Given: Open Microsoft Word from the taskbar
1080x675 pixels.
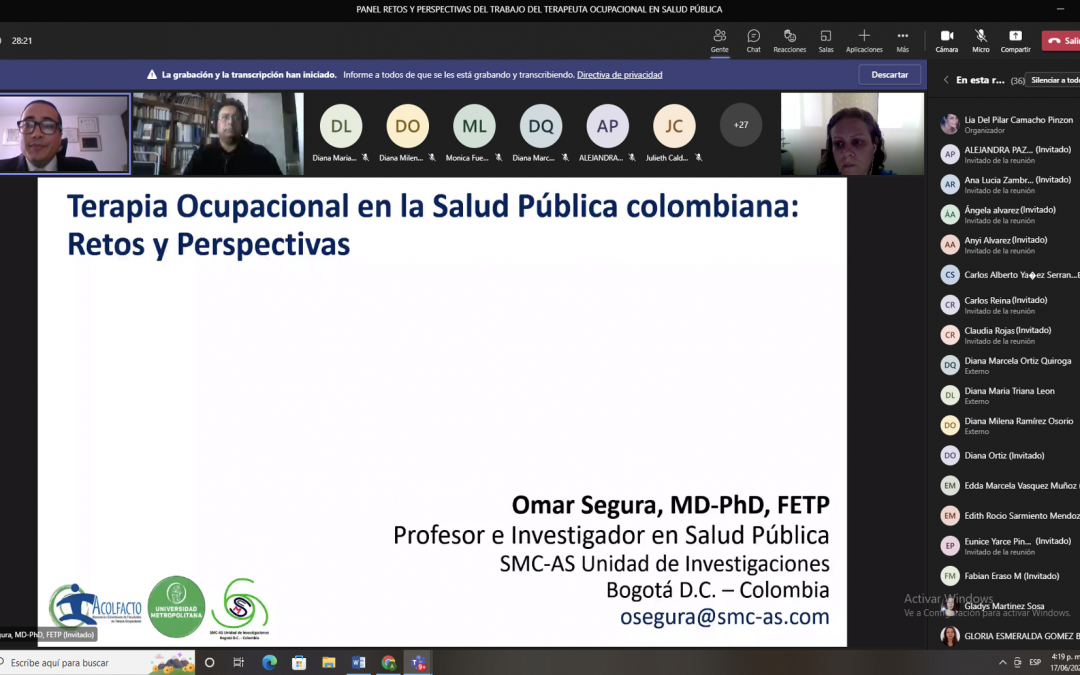Looking at the screenshot, I should coord(358,662).
